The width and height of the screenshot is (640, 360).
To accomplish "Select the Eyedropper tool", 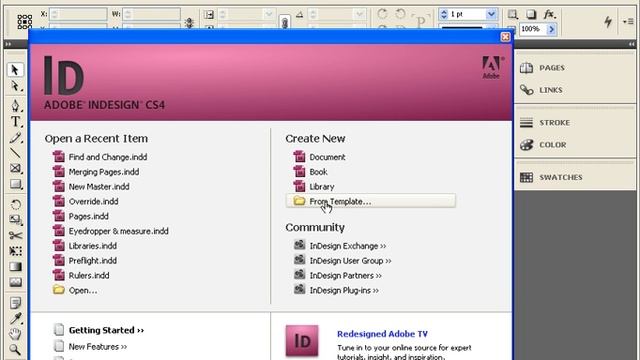I will pos(15,318).
